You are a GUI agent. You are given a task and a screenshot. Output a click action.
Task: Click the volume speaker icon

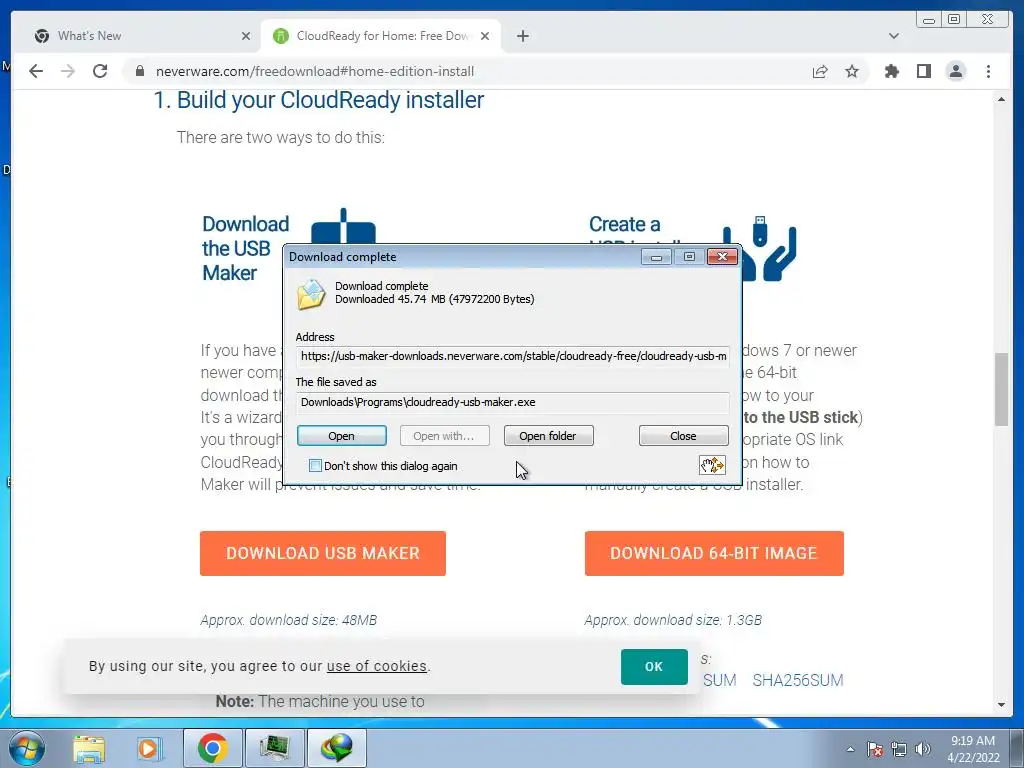[x=922, y=749]
